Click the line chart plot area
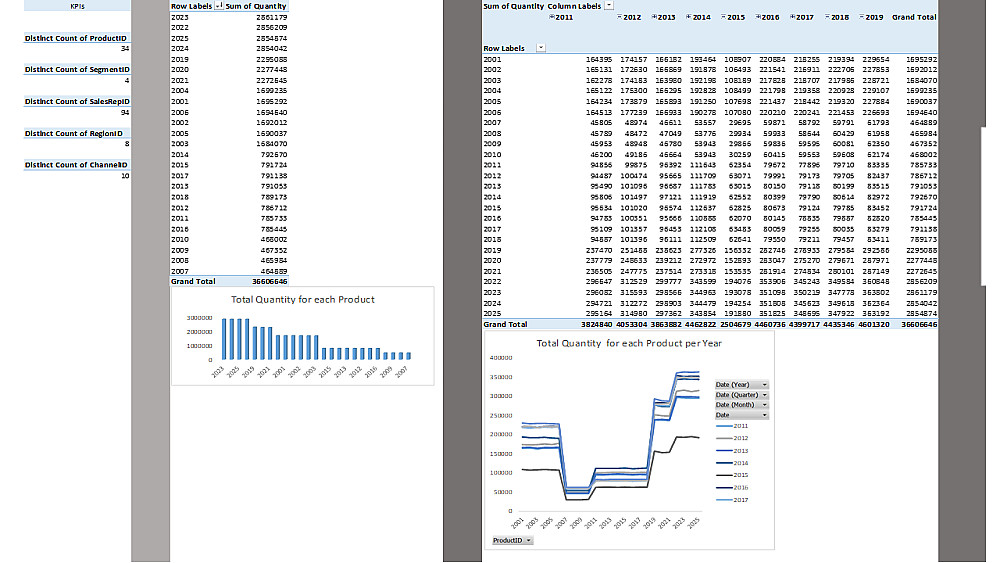1000x563 pixels. click(x=609, y=434)
